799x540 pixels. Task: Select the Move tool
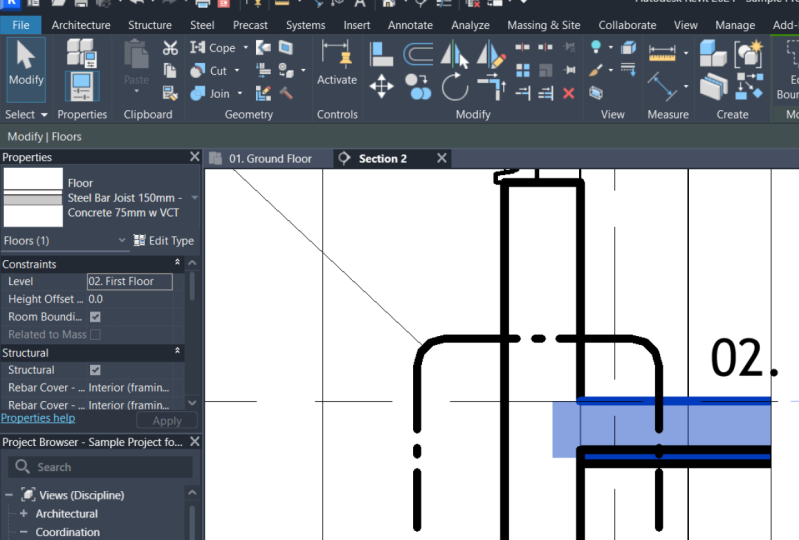pos(381,86)
